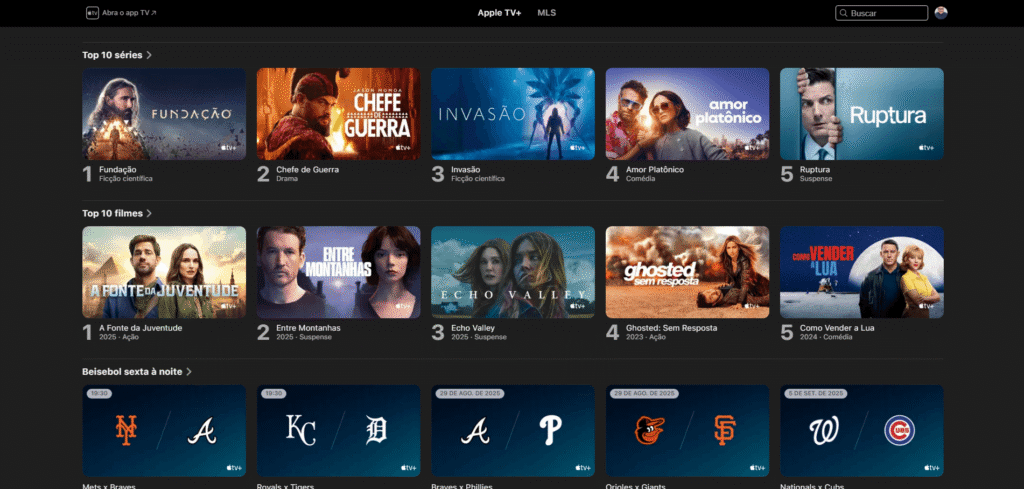Open the 'Top 10 filmes' heading
Viewport: 1024px width, 489px height.
tap(112, 213)
